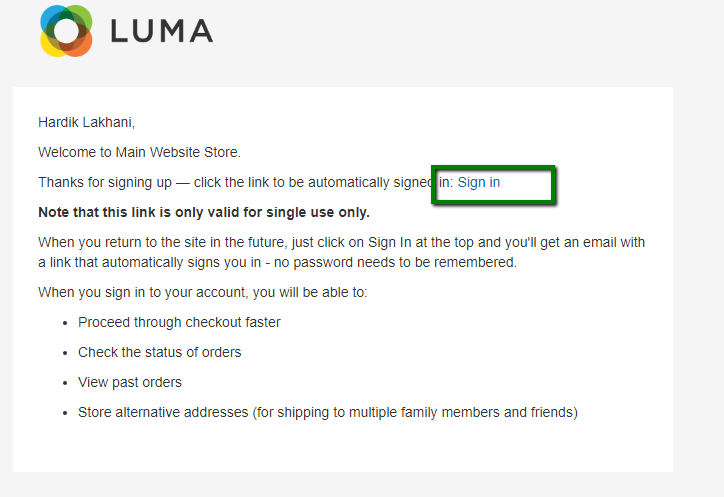Select the View past orders item
724x497 pixels.
[x=130, y=382]
